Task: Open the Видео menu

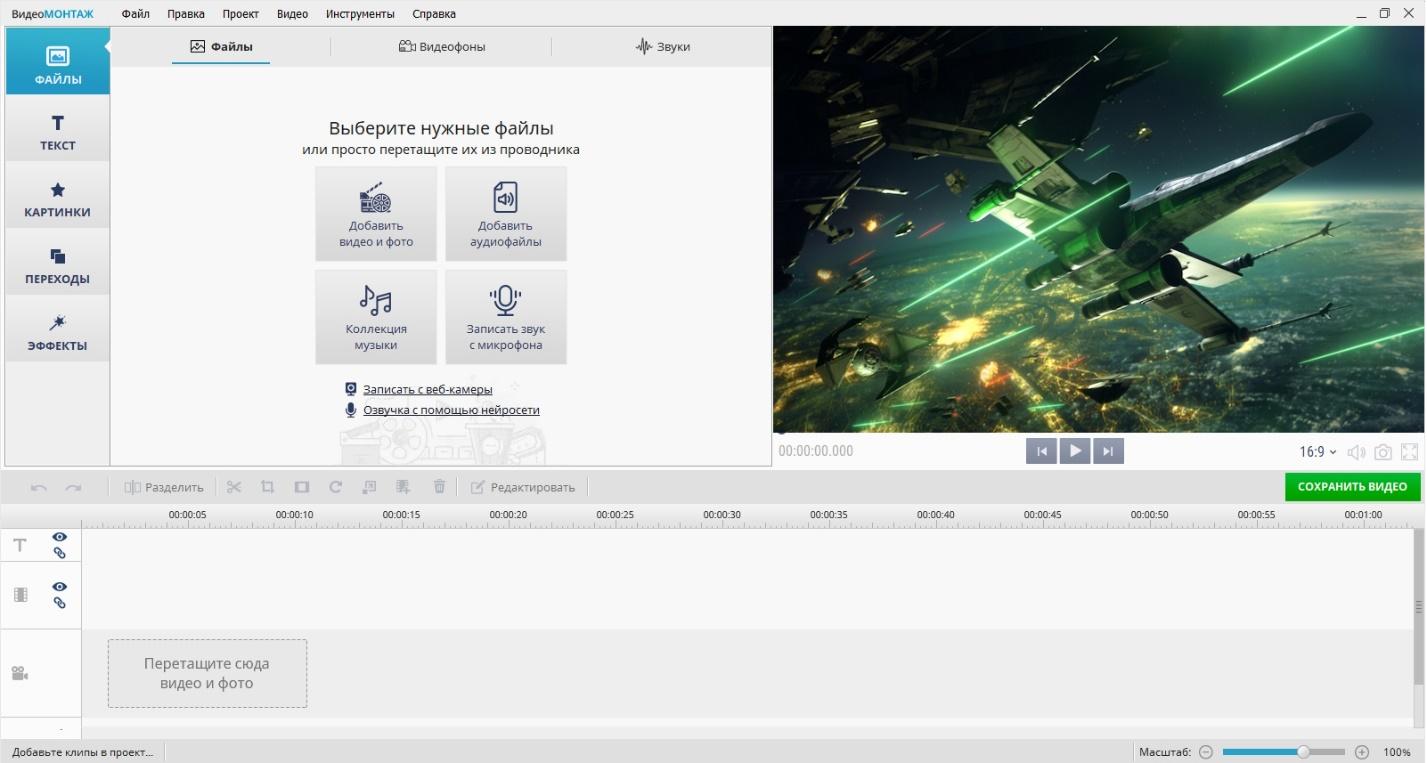Action: coord(292,14)
